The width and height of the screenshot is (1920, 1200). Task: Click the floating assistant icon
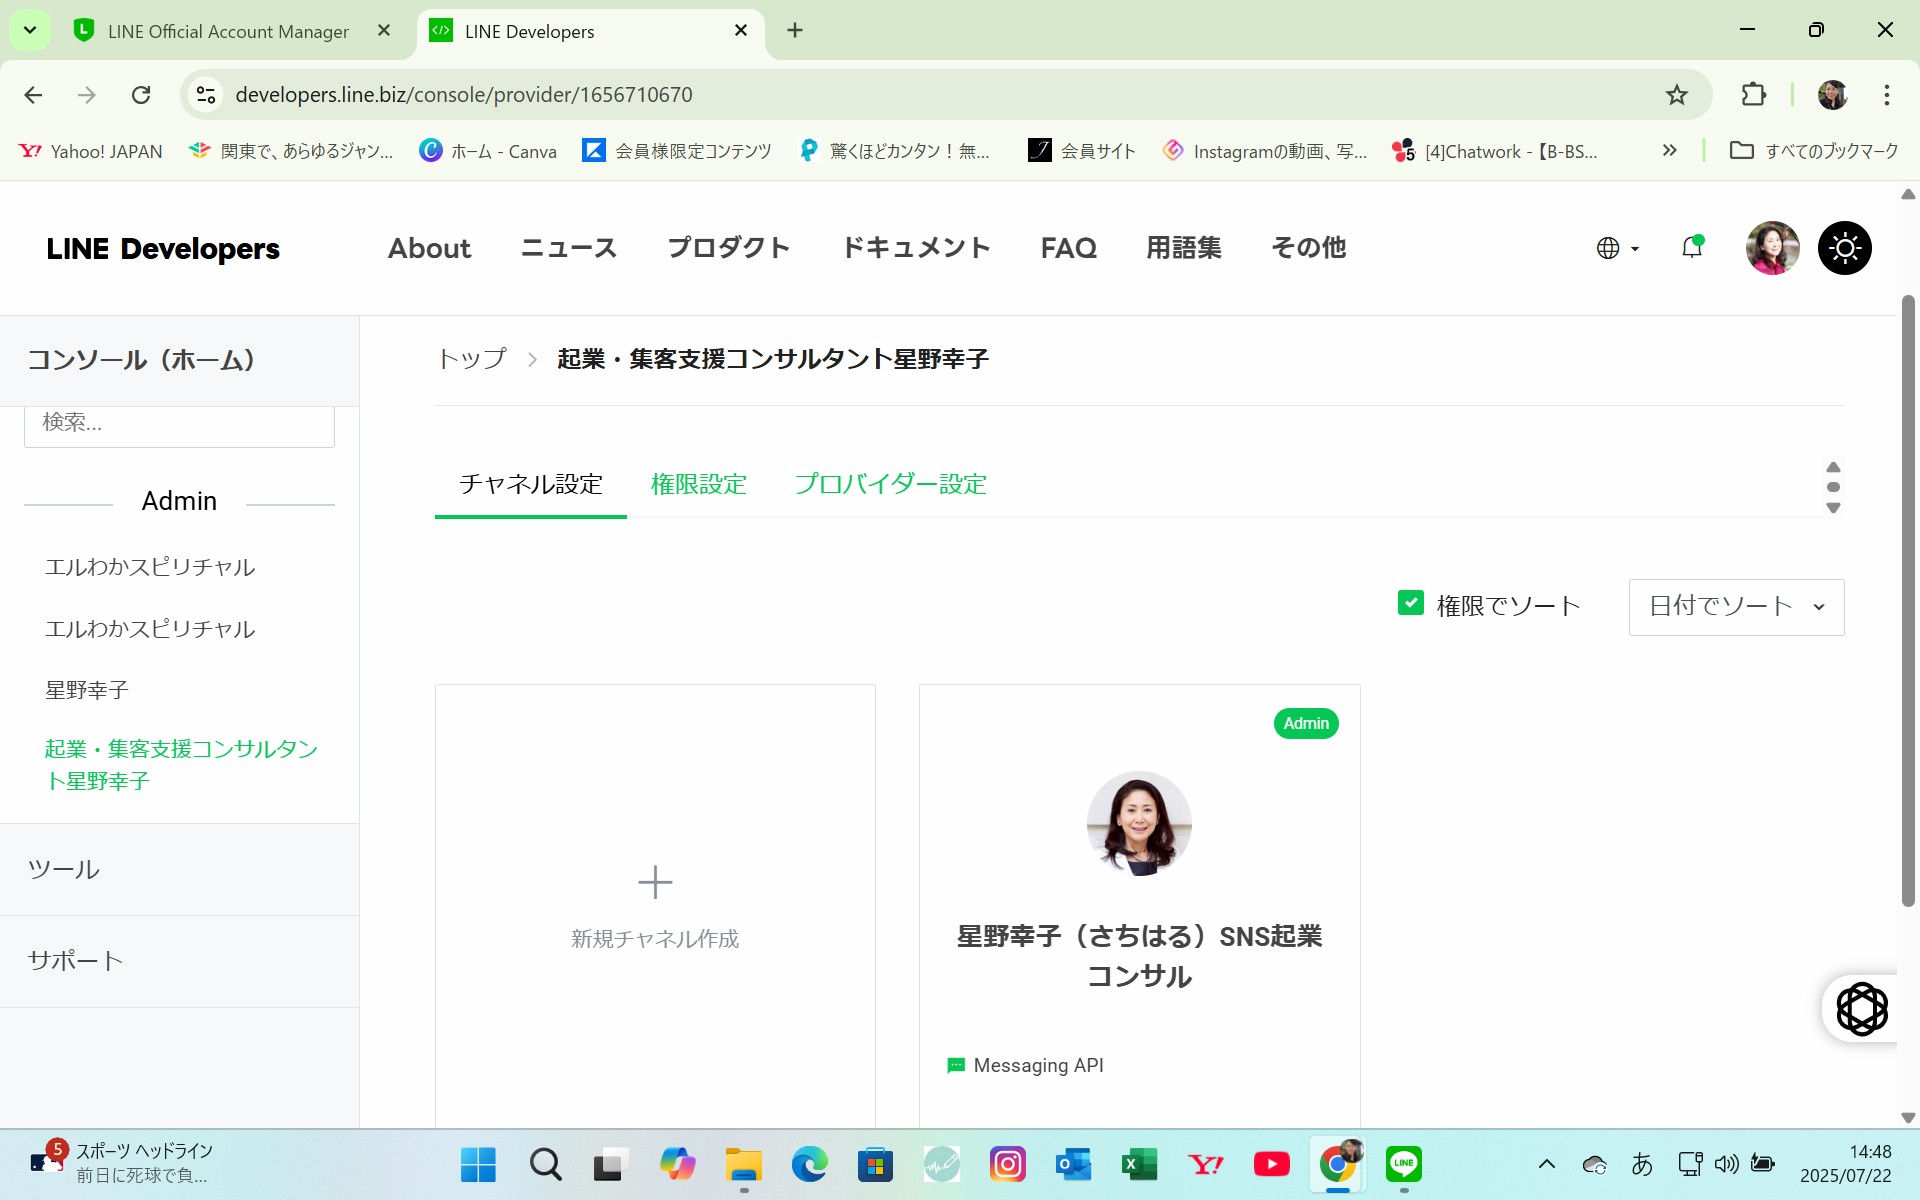point(1861,1009)
